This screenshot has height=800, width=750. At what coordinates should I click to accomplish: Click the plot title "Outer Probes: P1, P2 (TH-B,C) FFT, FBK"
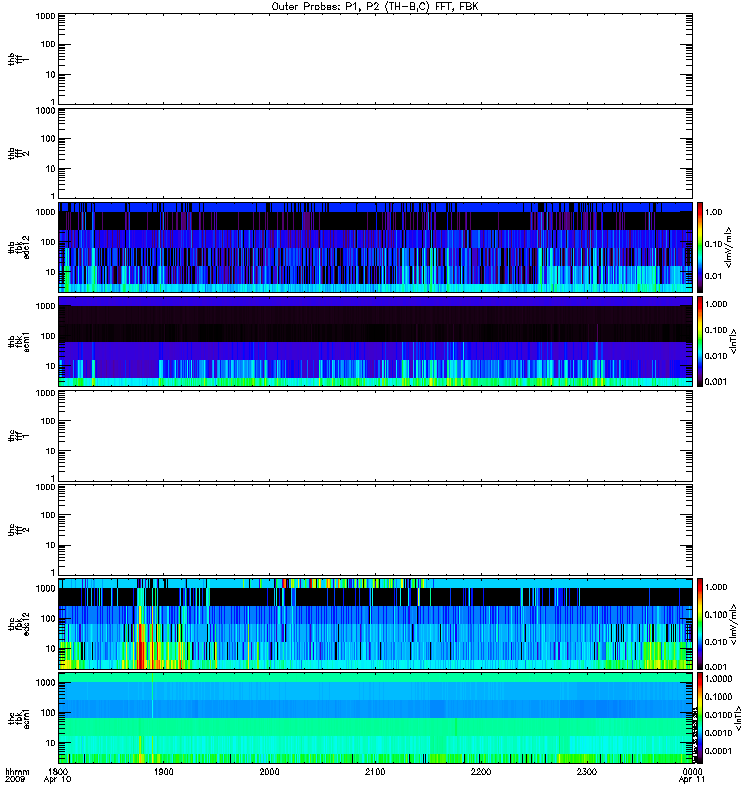tap(375, 7)
